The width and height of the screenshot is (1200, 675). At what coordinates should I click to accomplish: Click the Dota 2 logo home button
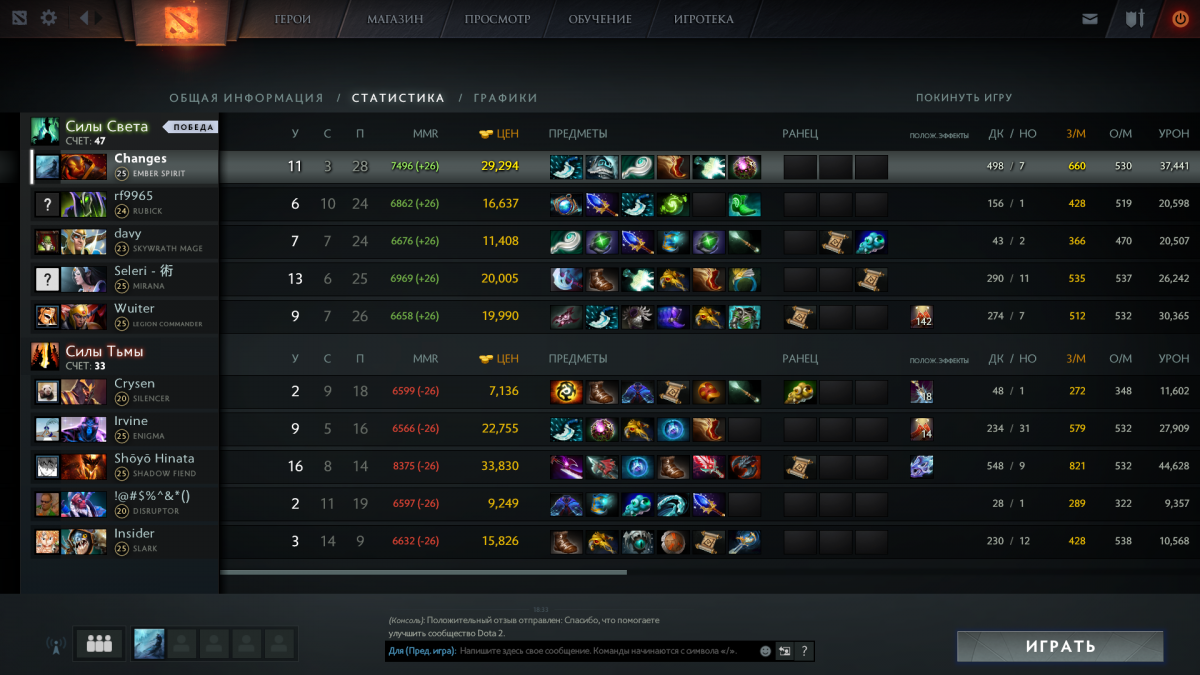pos(180,20)
